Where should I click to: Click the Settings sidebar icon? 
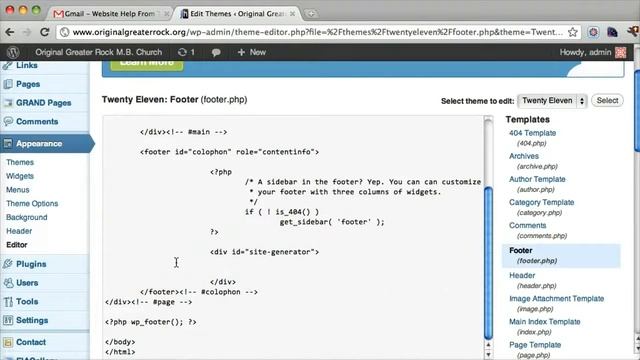8,320
